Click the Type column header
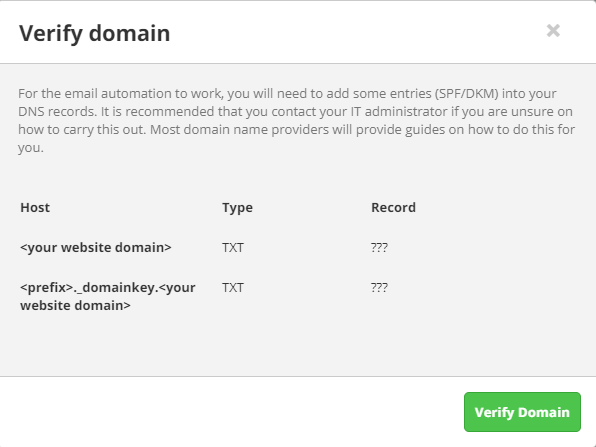The width and height of the screenshot is (596, 447). click(238, 208)
